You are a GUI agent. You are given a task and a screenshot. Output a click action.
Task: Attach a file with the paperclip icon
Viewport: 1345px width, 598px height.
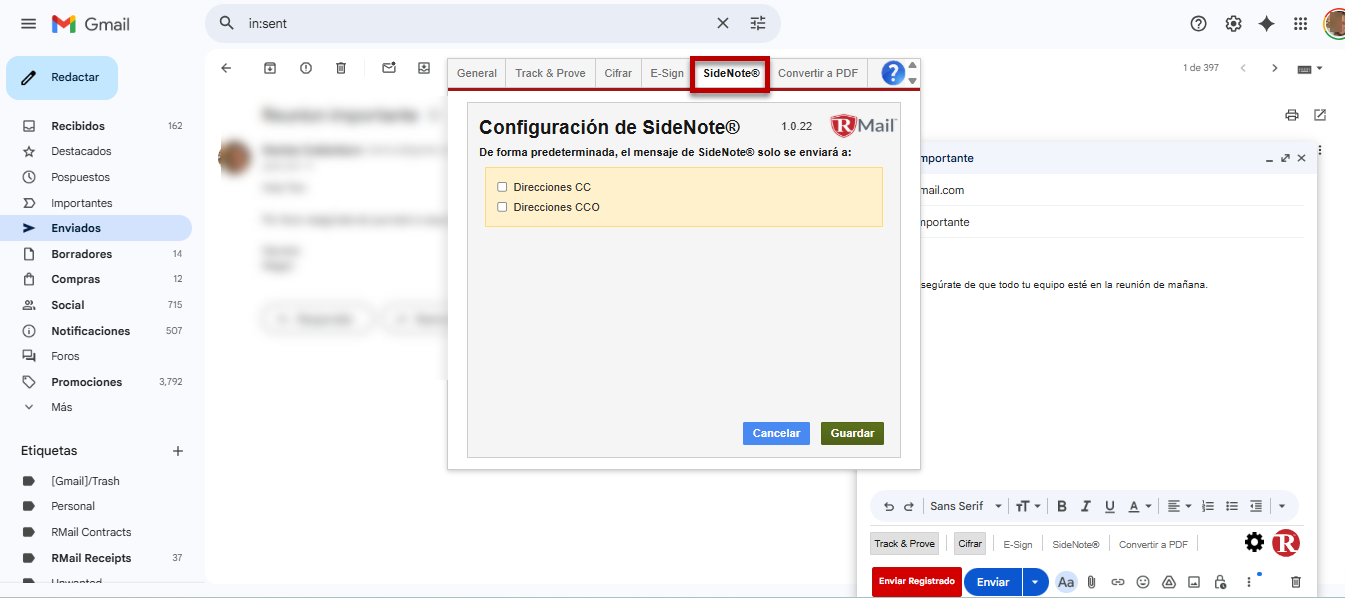[x=1092, y=582]
